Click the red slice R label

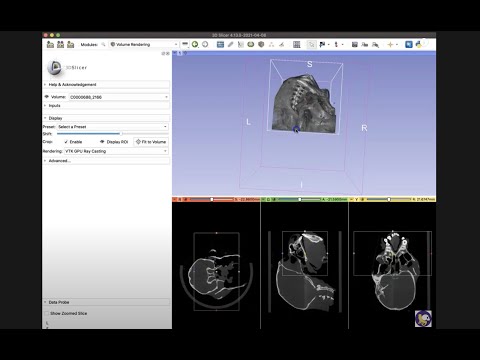[180, 199]
